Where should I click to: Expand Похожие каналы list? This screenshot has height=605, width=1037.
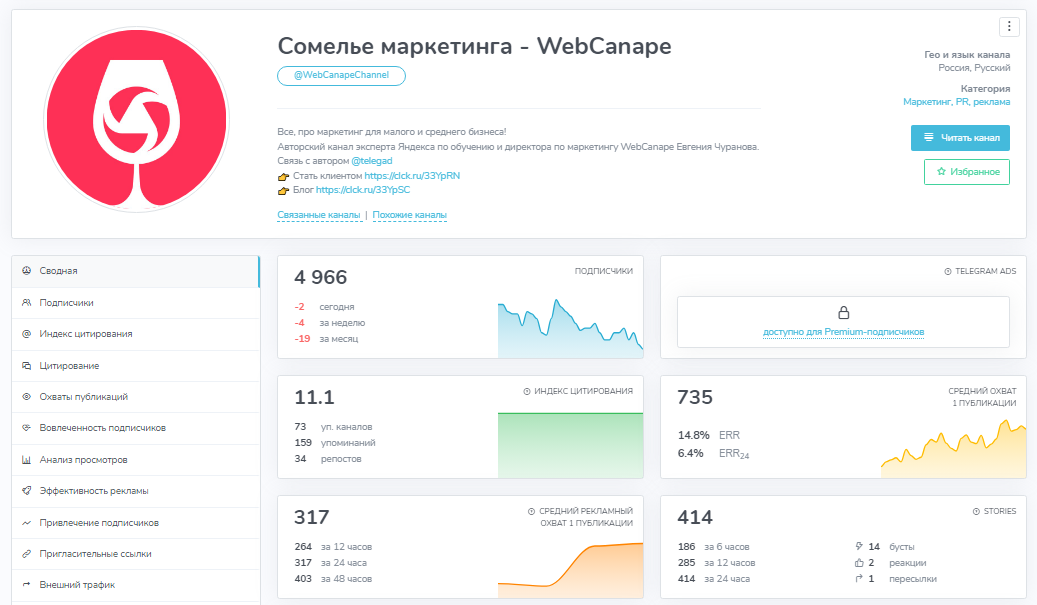[409, 215]
